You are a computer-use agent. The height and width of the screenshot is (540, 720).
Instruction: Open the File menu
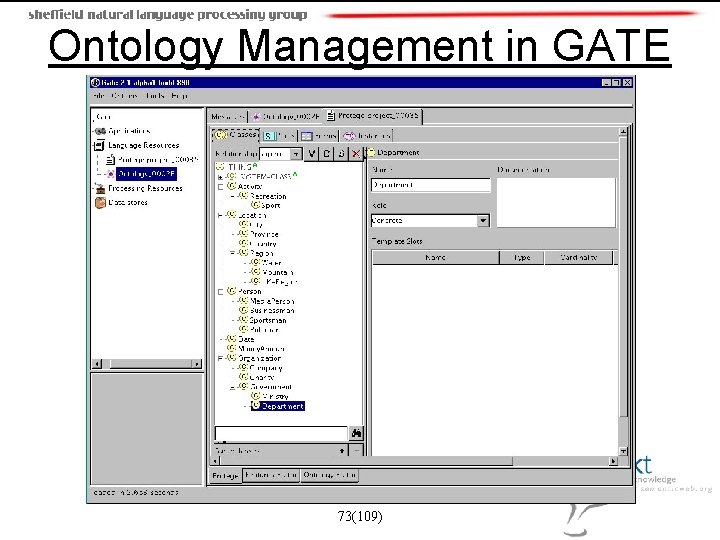99,96
